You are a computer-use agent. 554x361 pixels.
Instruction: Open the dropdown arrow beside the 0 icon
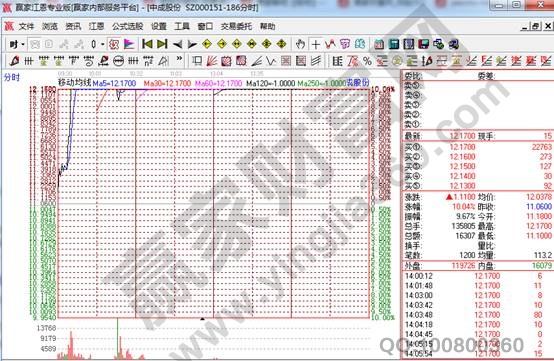(102, 45)
